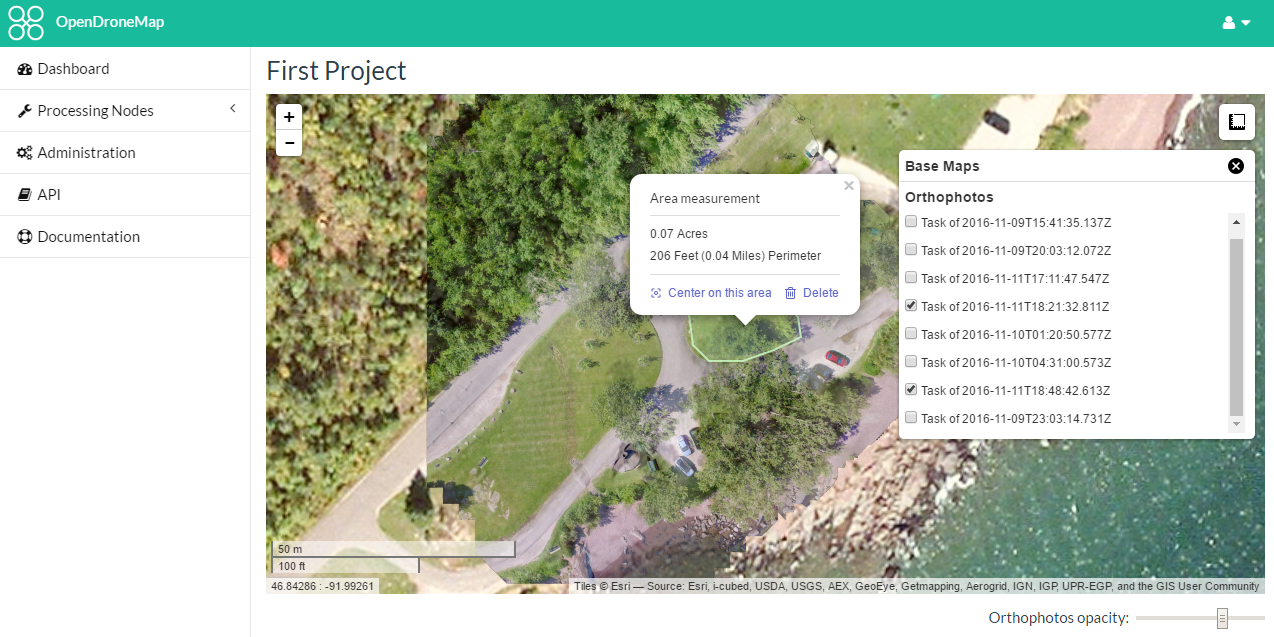Screen dimensions: 1274x637
Task: Uncheck Task of 2016-11-11T18:48:42.613Z orthophoto
Action: 910,390
